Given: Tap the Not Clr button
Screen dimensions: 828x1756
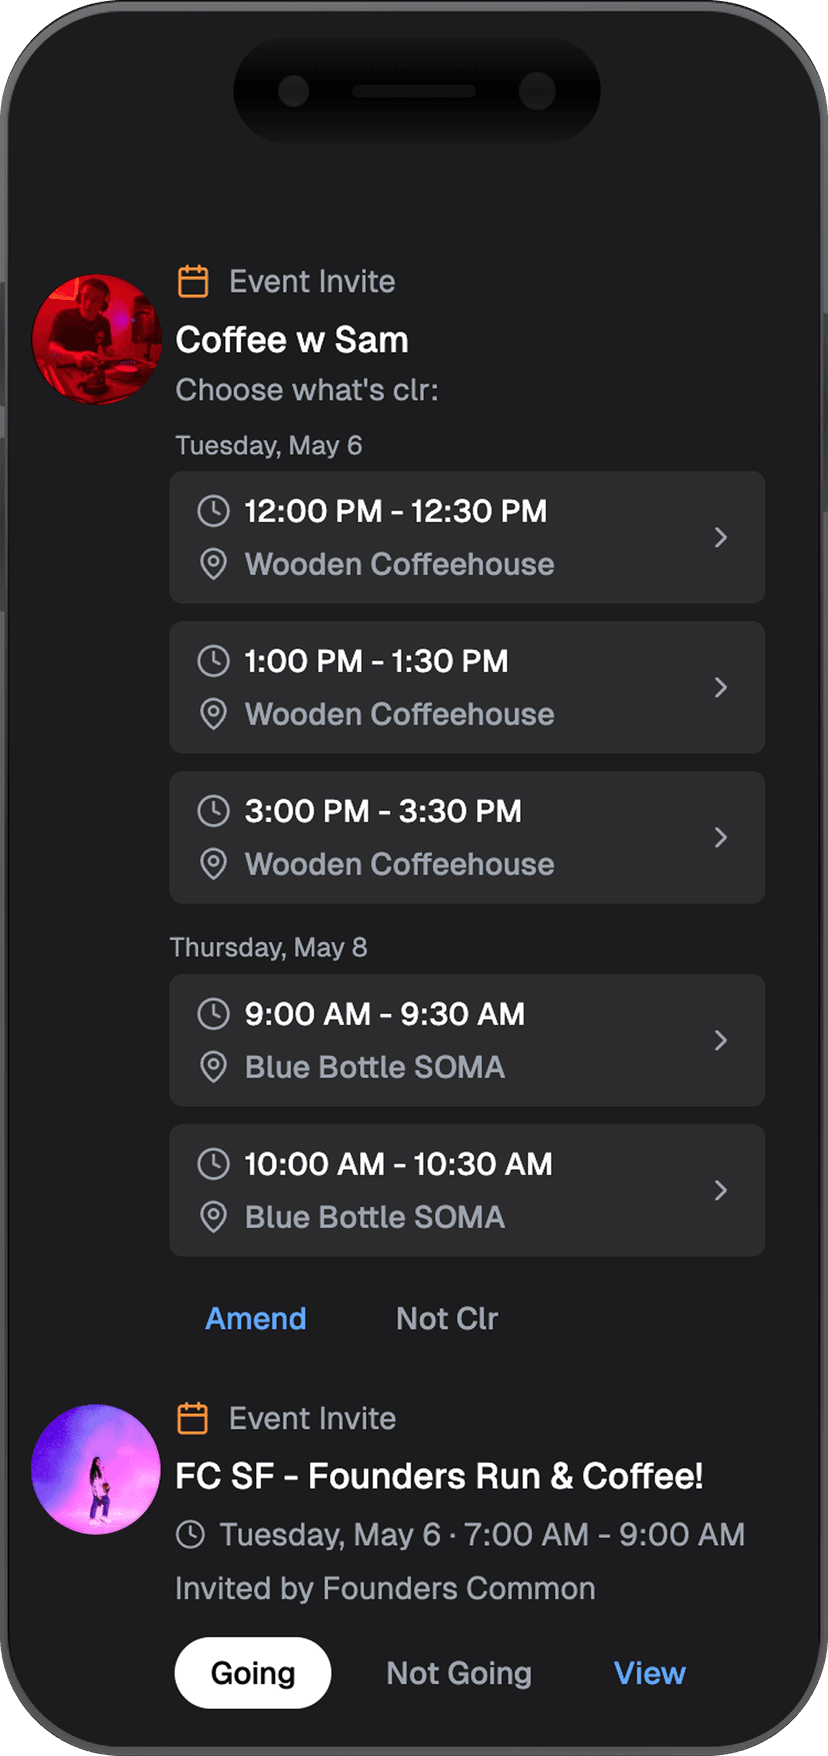Looking at the screenshot, I should coord(447,1319).
